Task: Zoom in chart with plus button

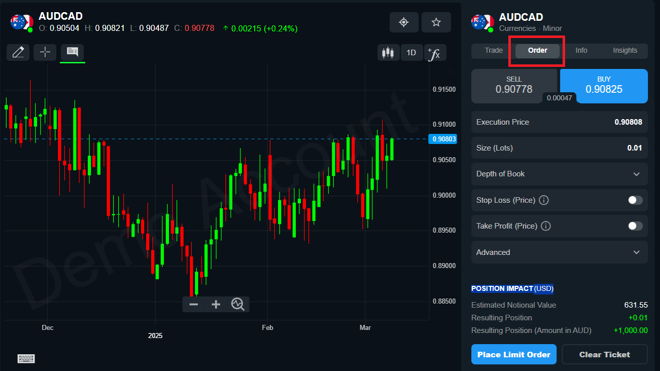Action: pyautogui.click(x=216, y=304)
